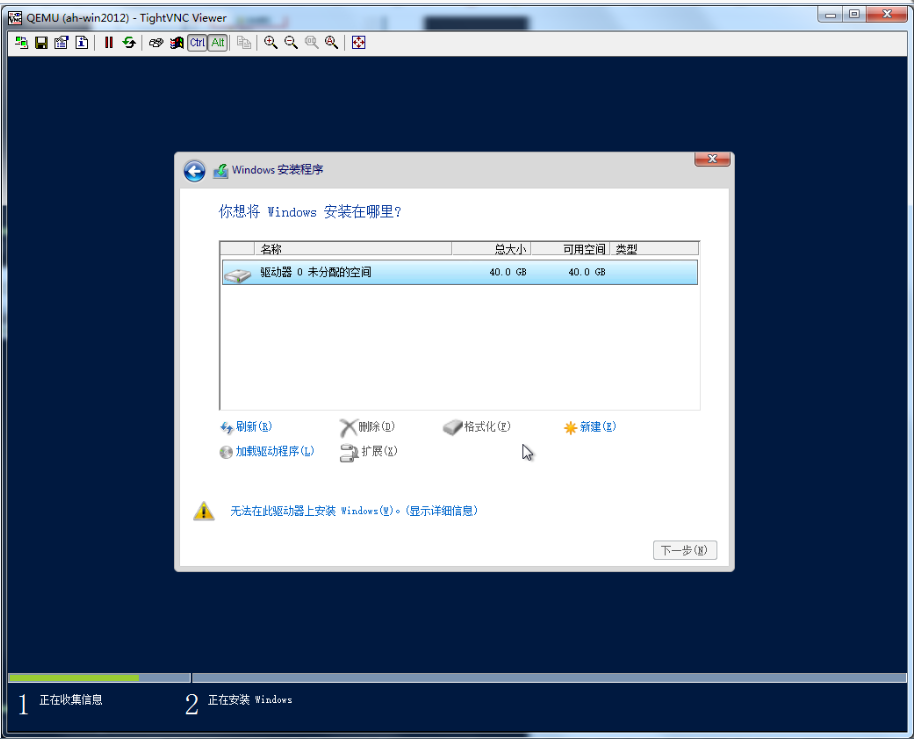The height and width of the screenshot is (739, 914).
Task: Click the New connection toolbar icon
Action: (x=21, y=43)
